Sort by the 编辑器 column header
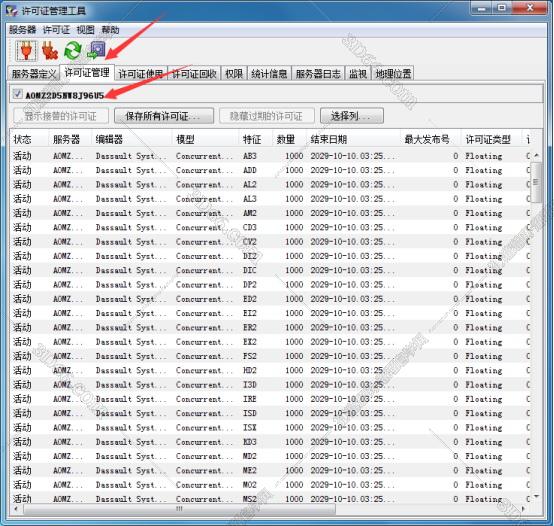554x526 pixels. [132, 139]
